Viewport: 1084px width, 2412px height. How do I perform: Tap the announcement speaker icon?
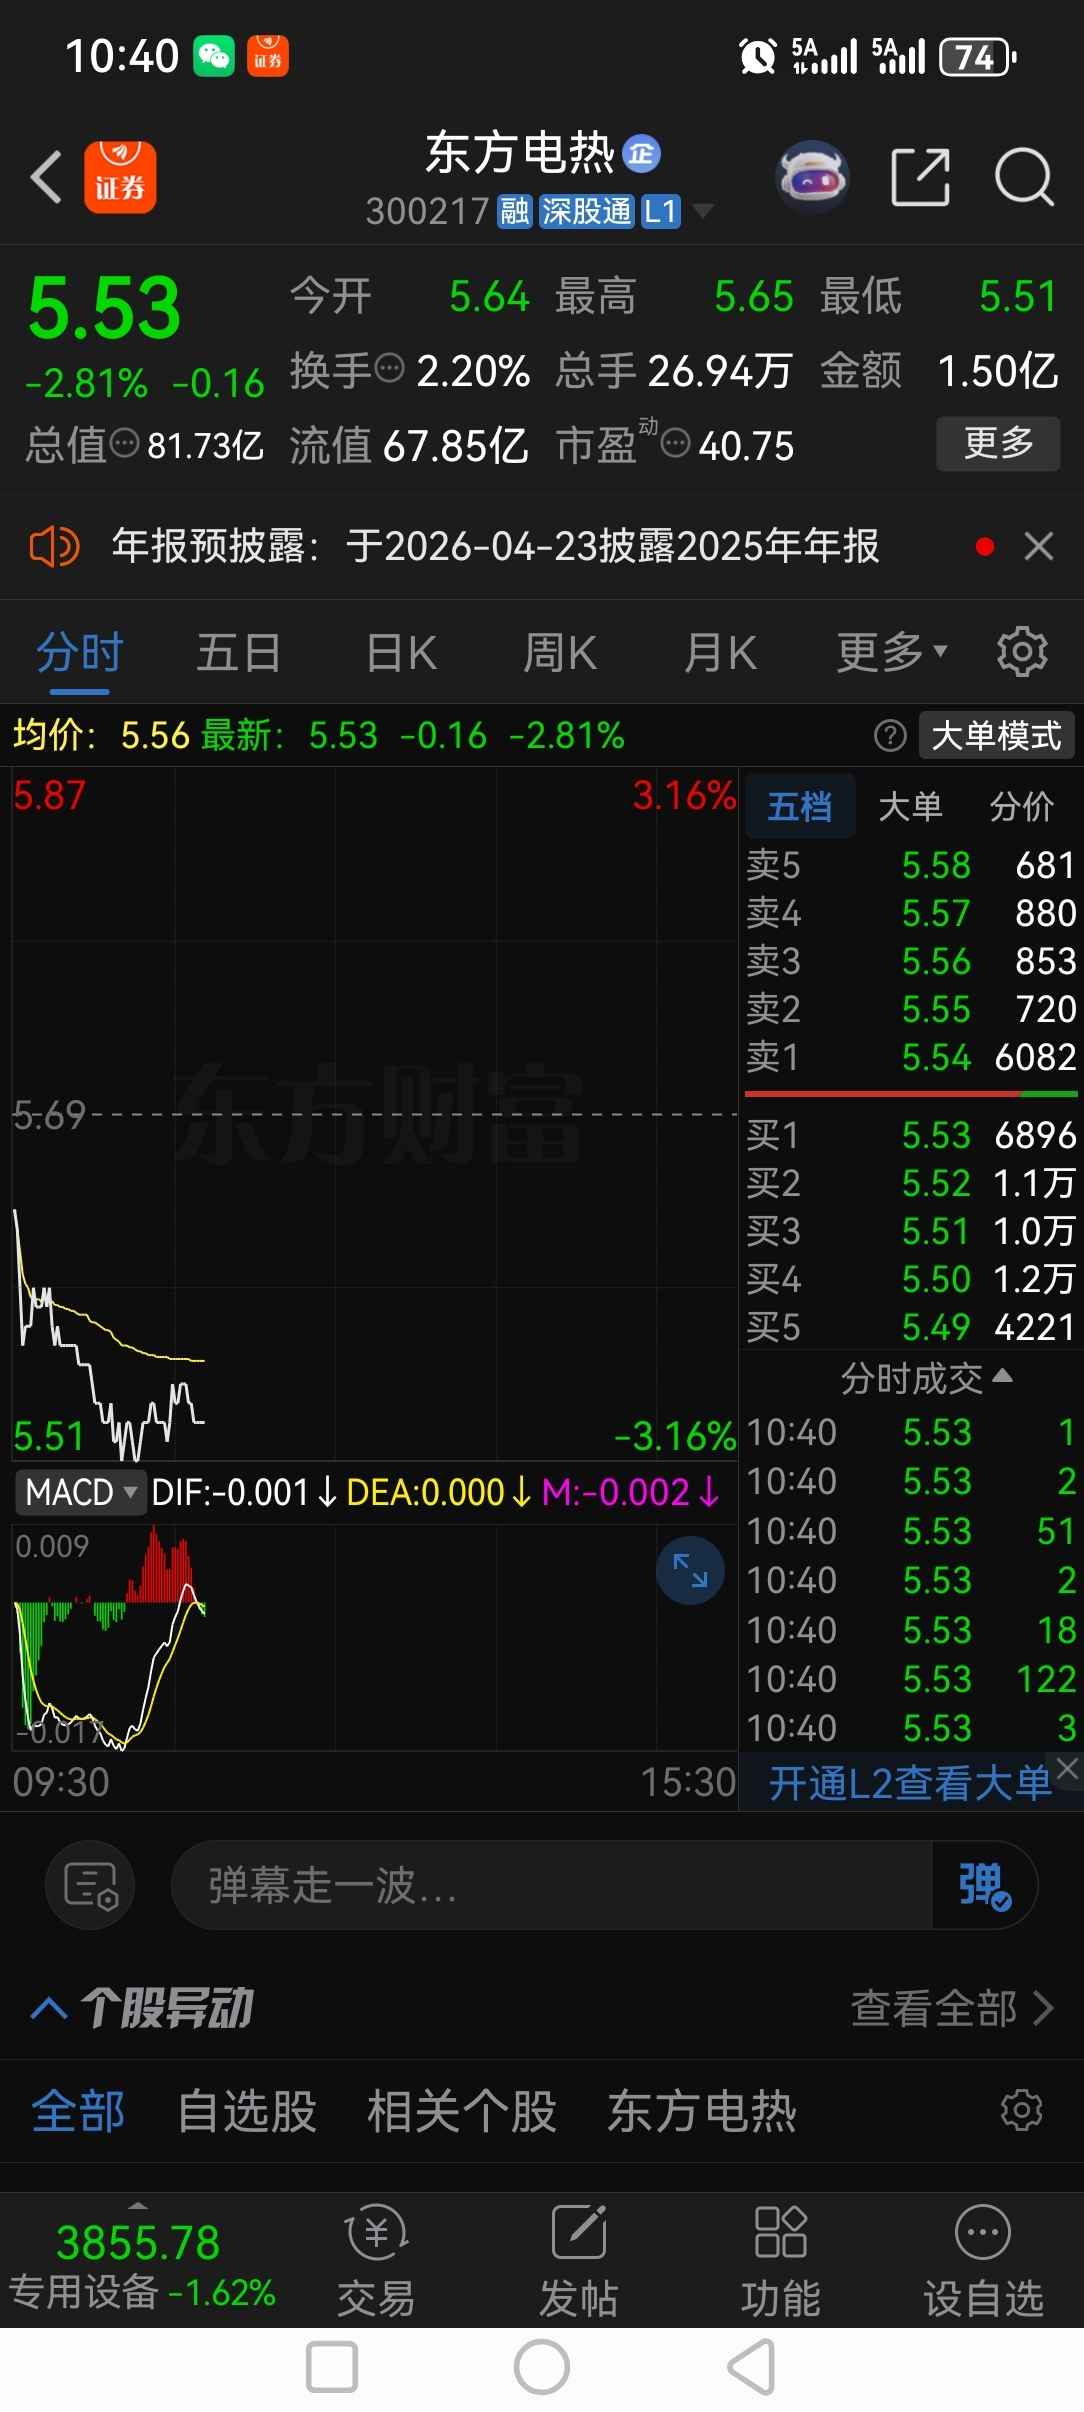click(54, 547)
